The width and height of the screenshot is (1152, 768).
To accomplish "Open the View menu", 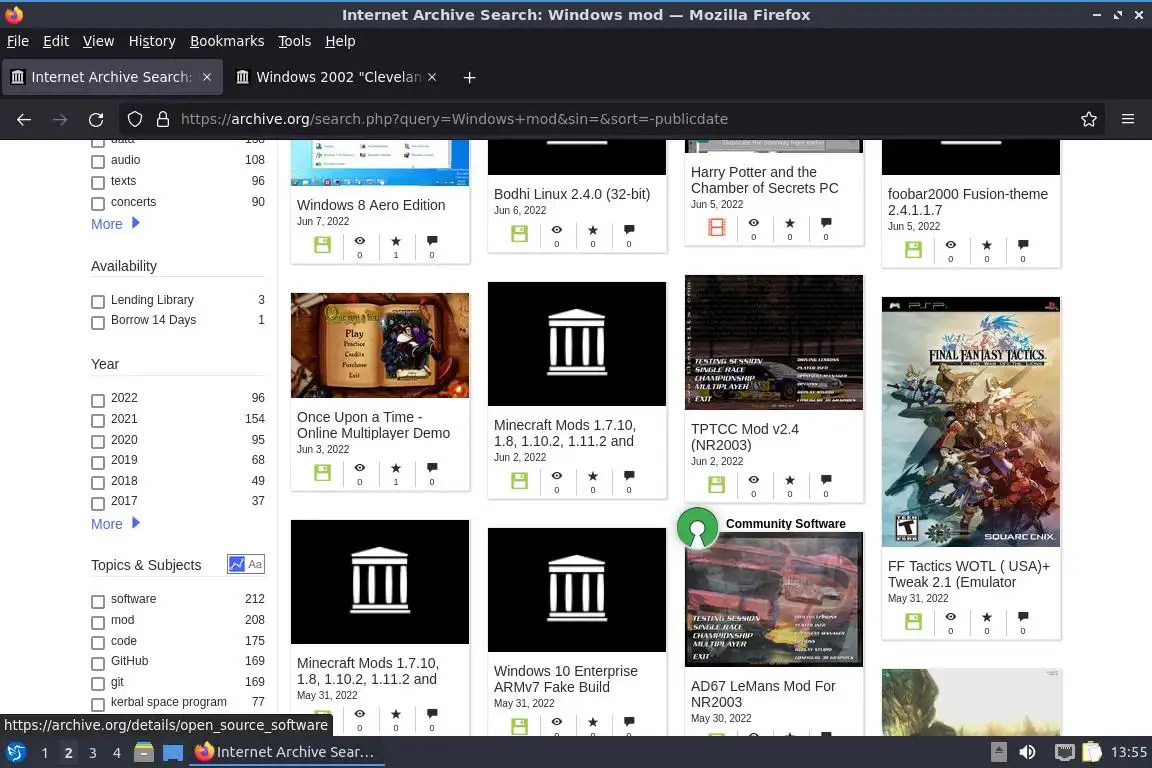I will (98, 41).
